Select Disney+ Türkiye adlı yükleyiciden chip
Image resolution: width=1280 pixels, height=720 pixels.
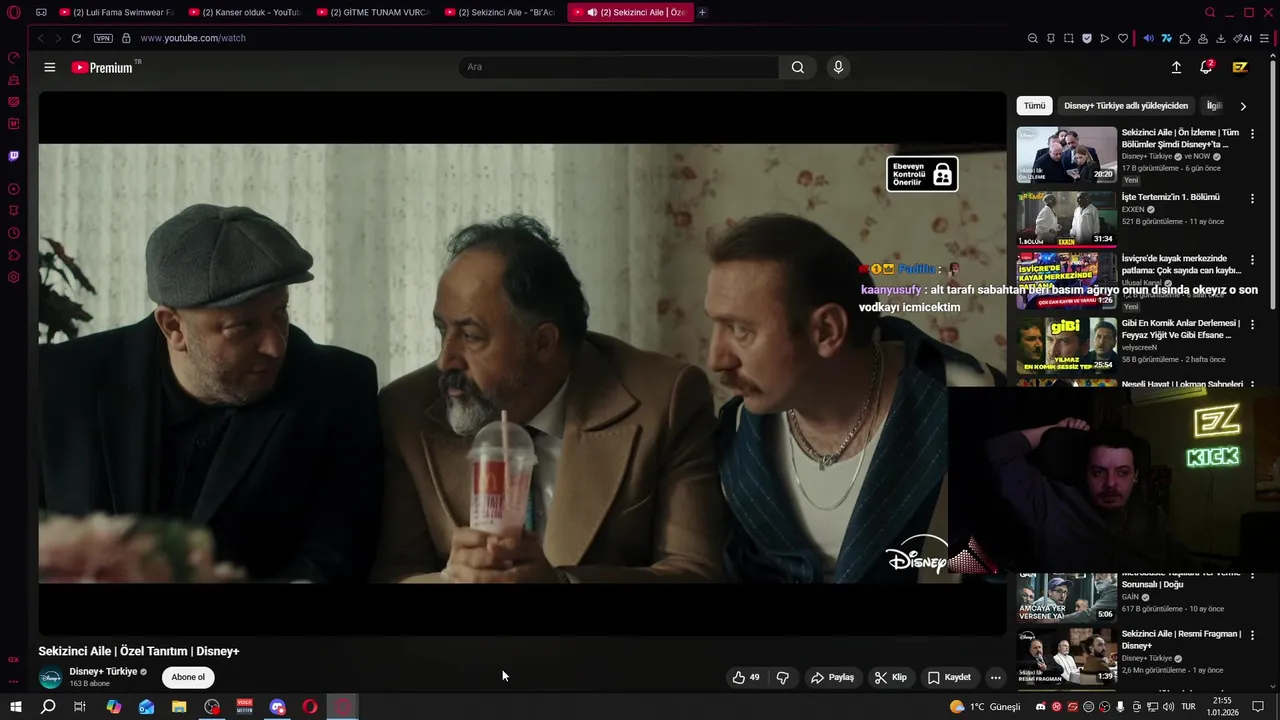pyautogui.click(x=1126, y=105)
